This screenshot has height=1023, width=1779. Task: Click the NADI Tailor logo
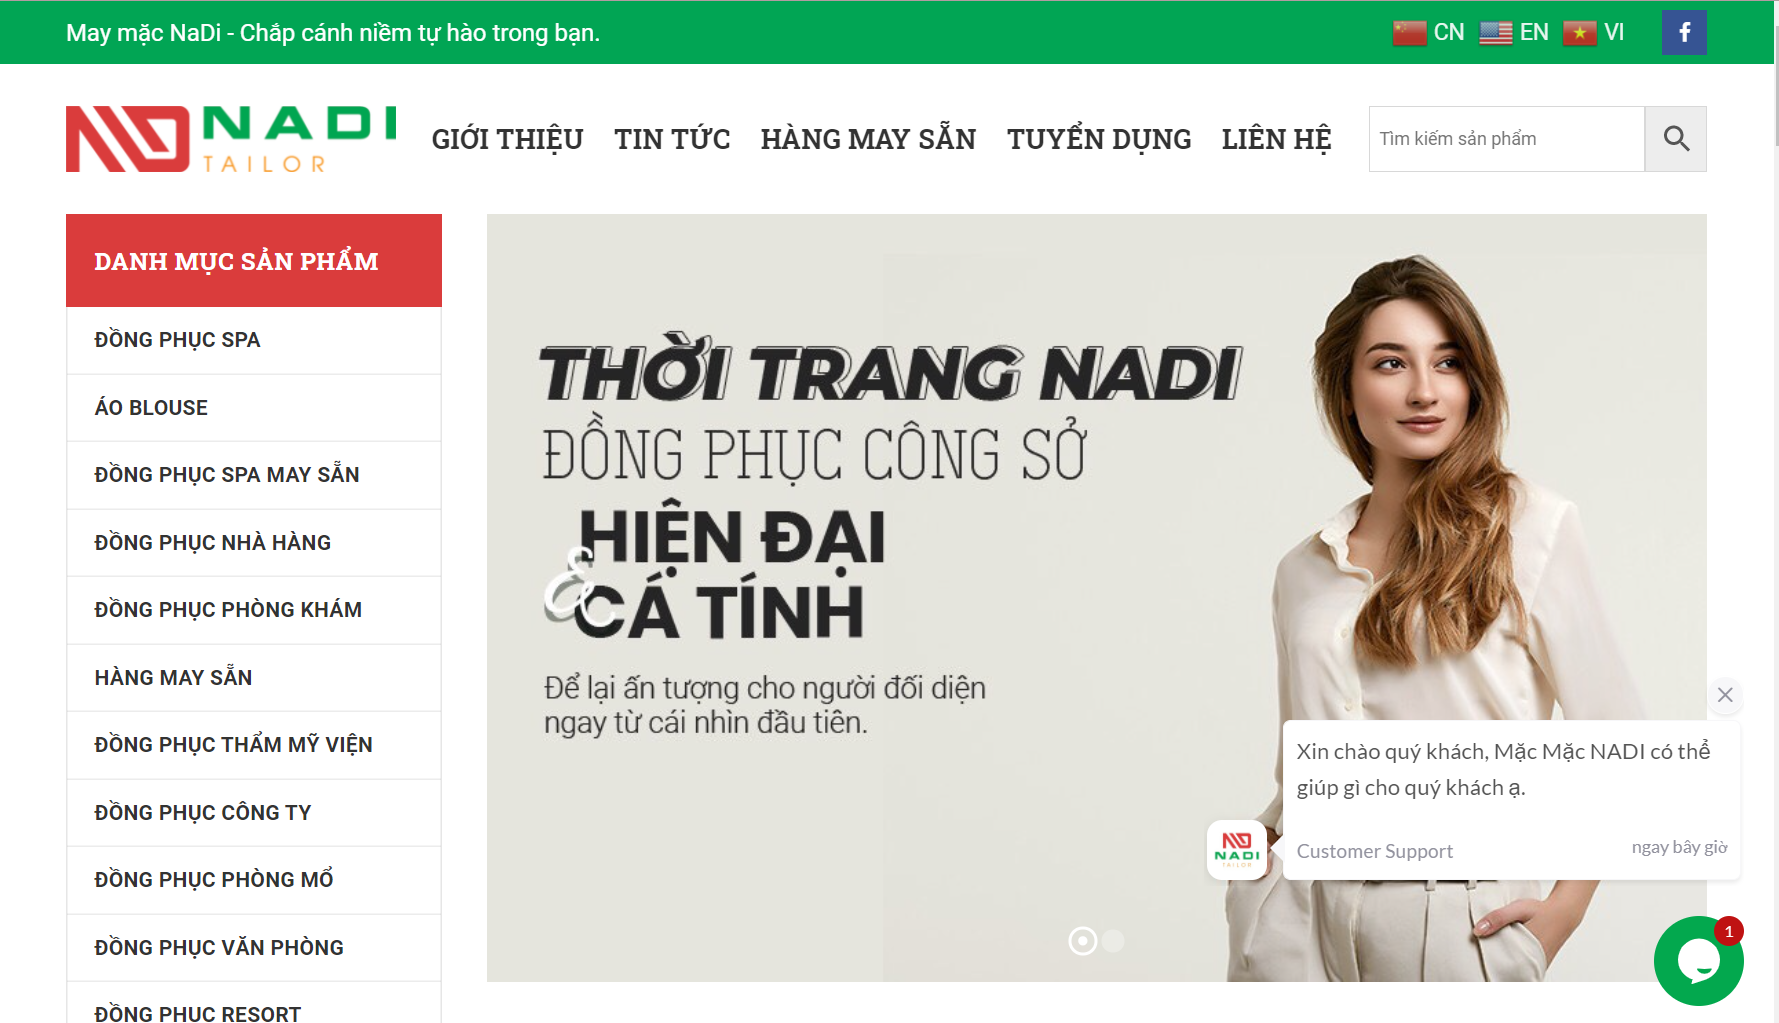(x=231, y=139)
